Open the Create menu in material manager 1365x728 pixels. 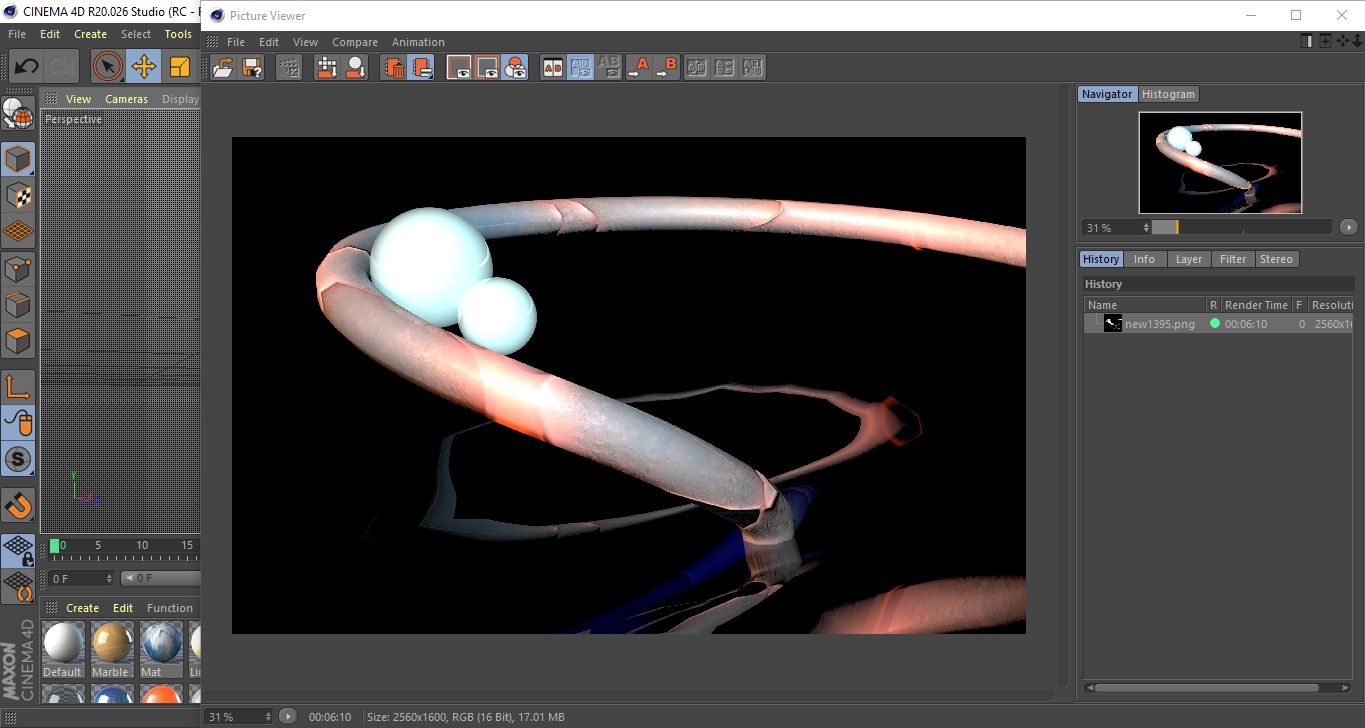tap(82, 608)
